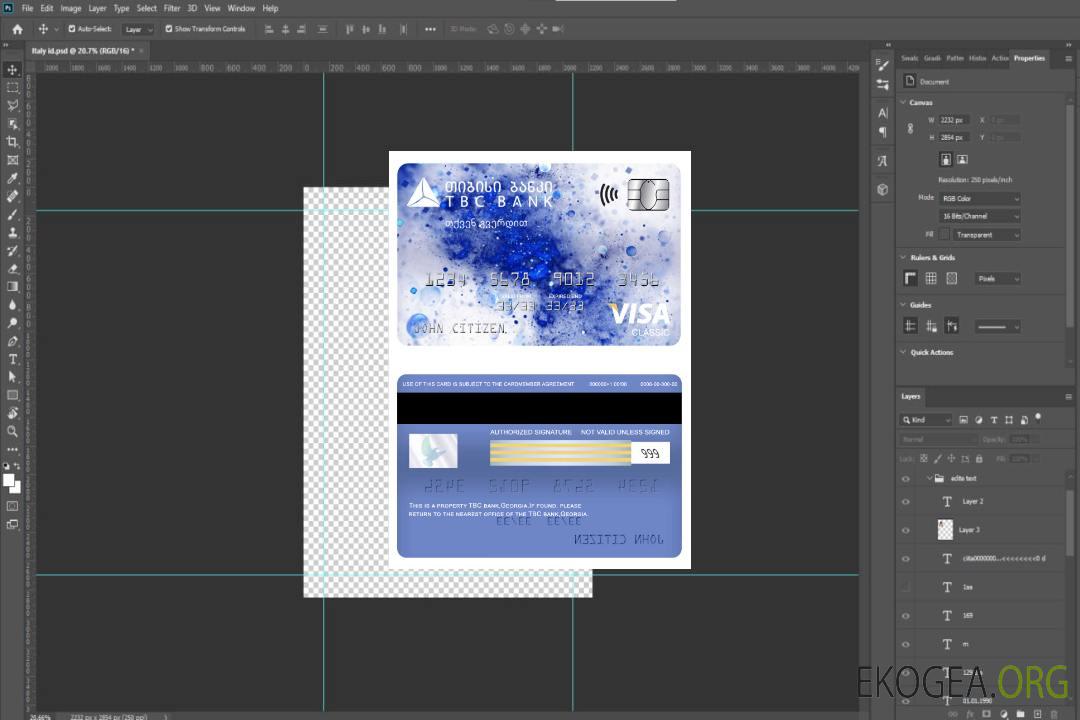1080x720 pixels.
Task: Show the hidden '1se' text layer
Action: tap(906, 587)
